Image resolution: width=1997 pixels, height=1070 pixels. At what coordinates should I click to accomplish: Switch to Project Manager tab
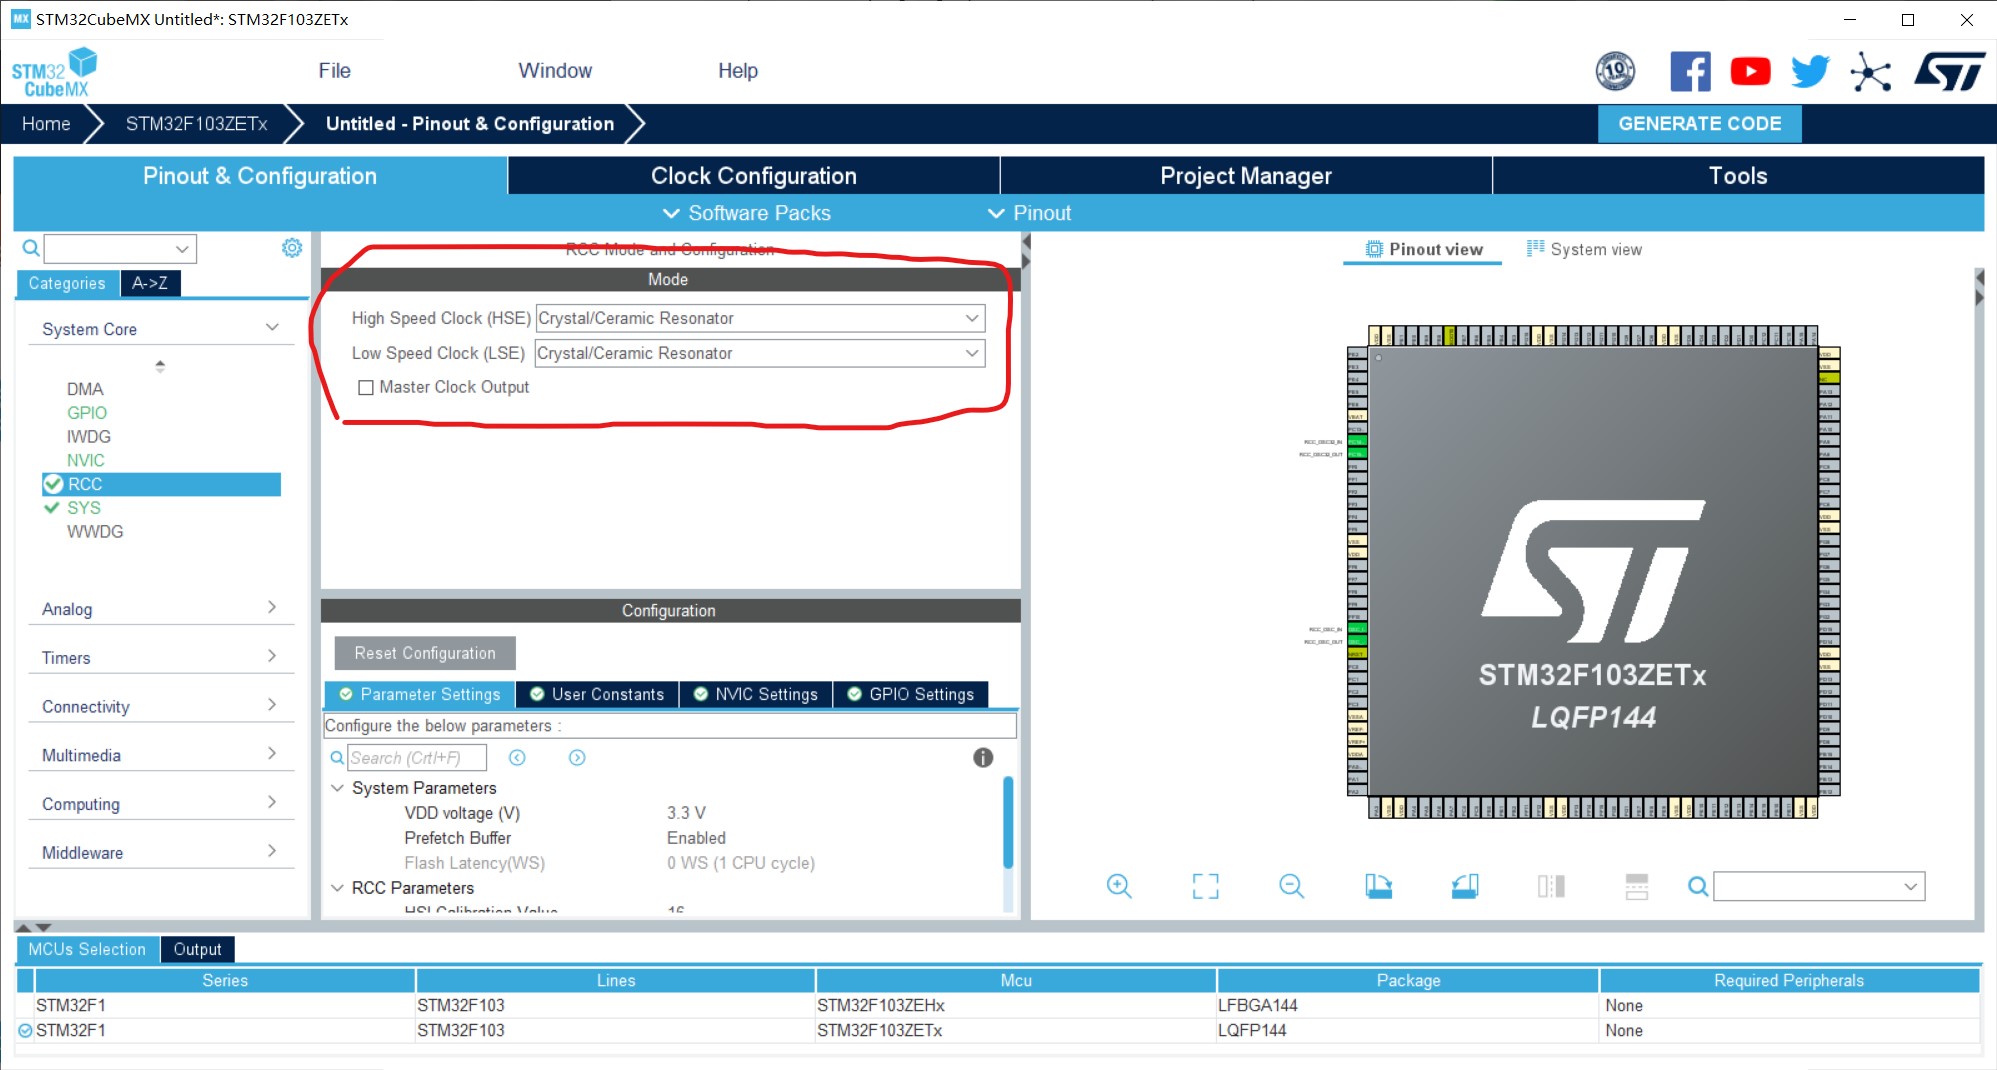[x=1246, y=176]
